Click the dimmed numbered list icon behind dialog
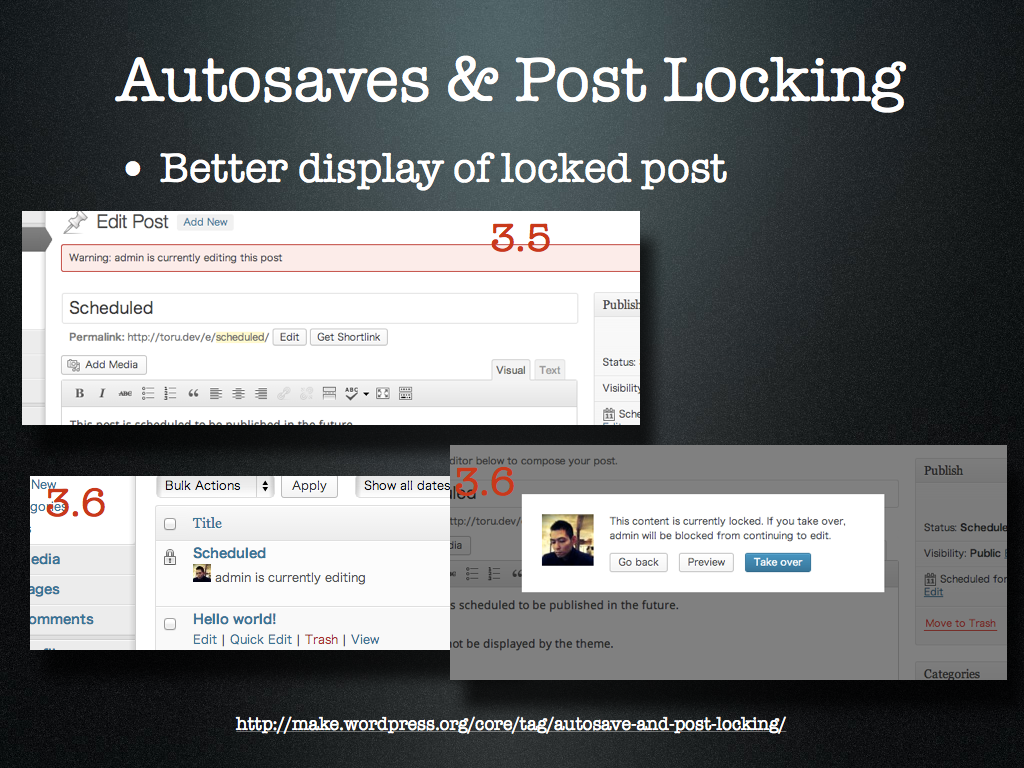1024x768 pixels. click(494, 573)
